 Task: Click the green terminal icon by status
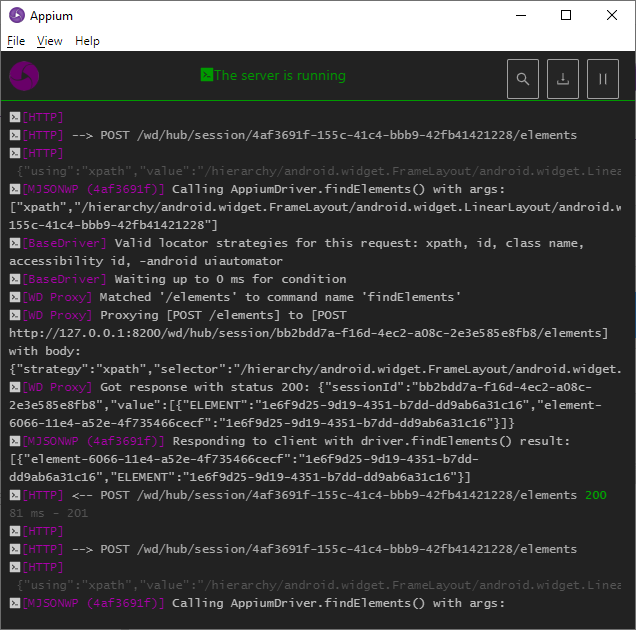coord(206,75)
